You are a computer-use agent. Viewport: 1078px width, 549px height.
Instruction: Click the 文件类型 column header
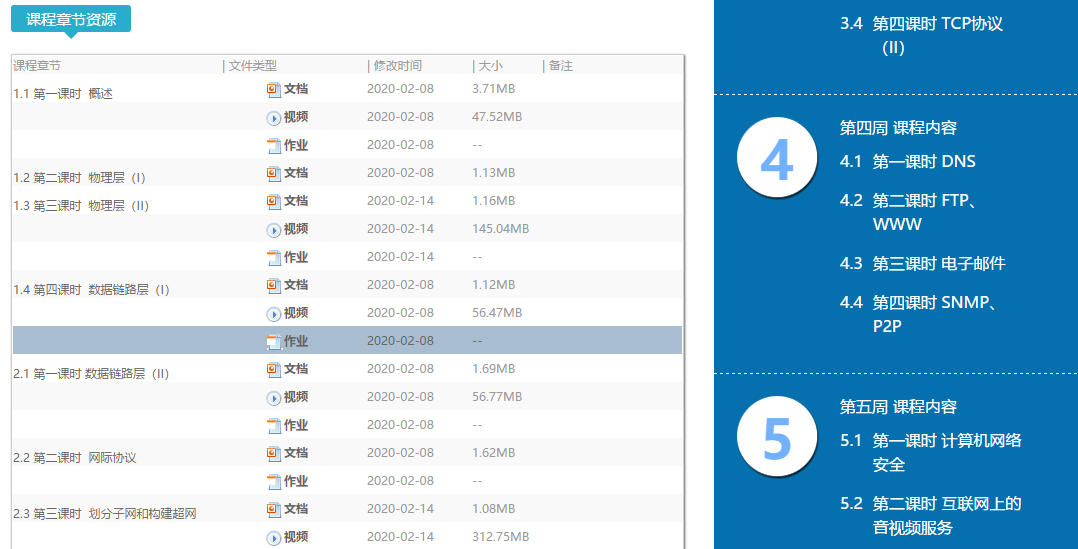[x=252, y=66]
